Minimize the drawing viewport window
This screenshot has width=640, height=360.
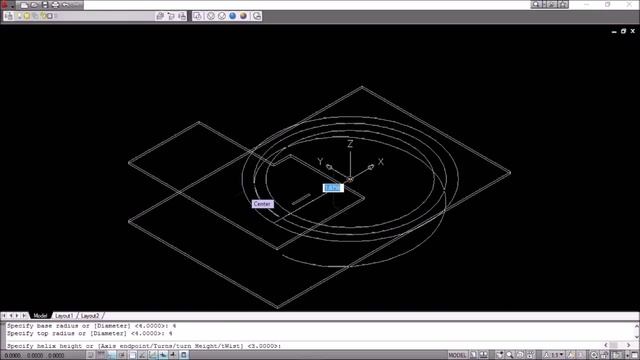[x=614, y=31]
